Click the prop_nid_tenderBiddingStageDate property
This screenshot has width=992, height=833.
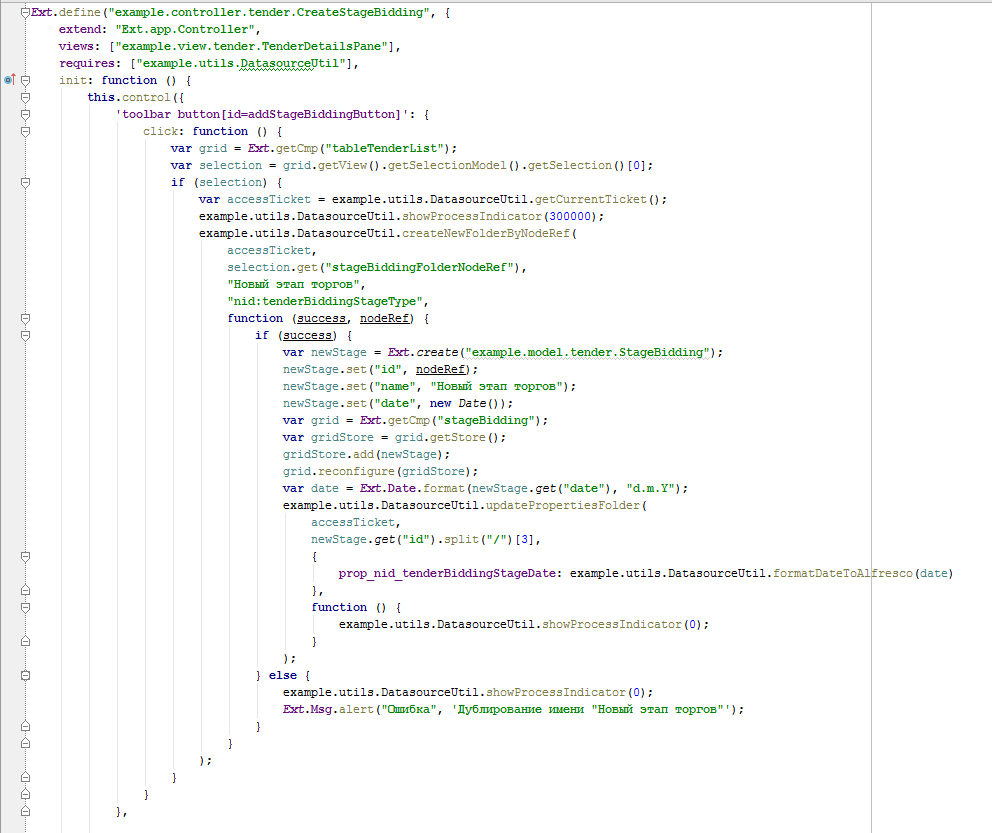pos(447,574)
